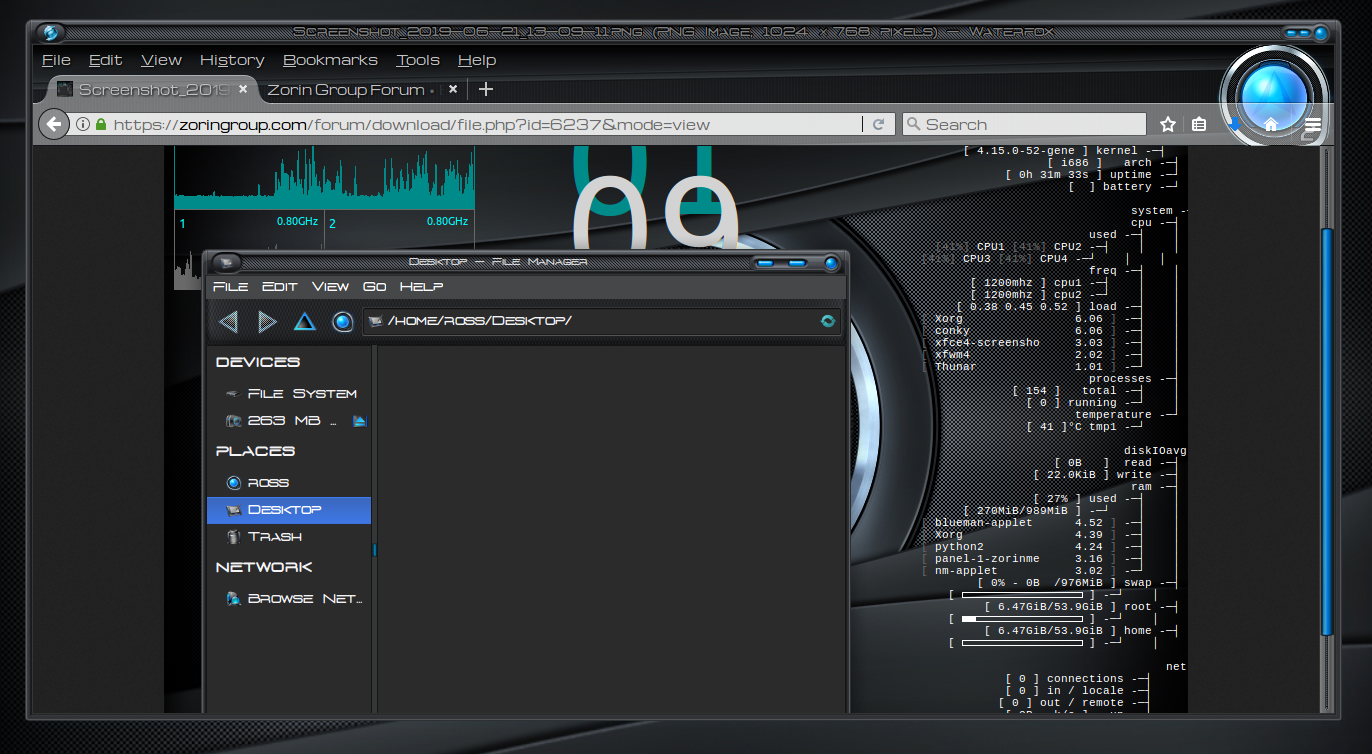
Task: Open the History menu
Action: click(x=232, y=60)
